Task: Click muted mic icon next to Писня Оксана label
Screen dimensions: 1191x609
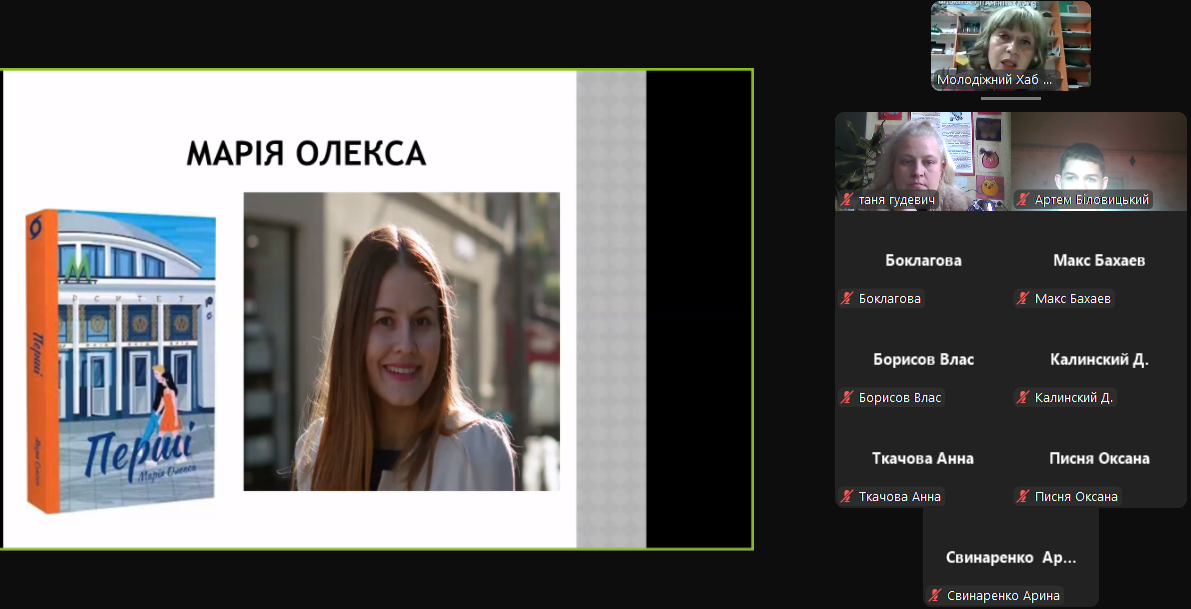Action: click(1023, 497)
